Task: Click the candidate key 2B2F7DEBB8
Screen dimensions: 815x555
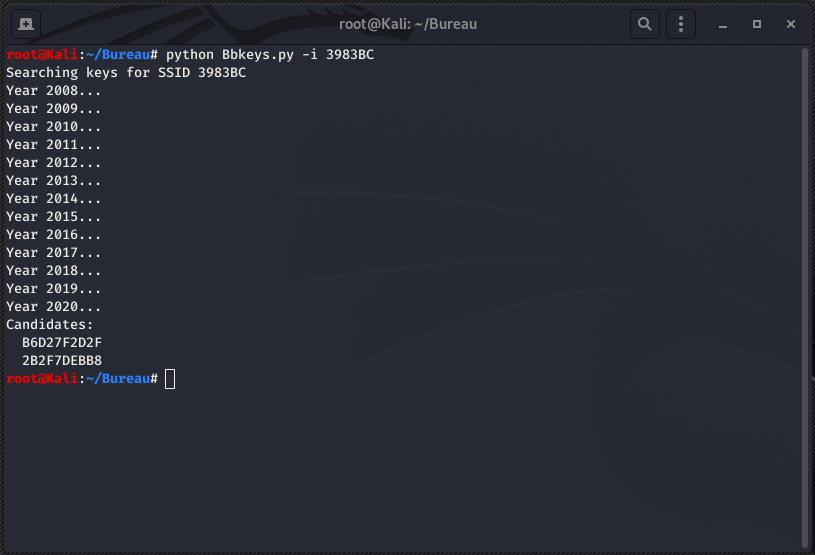Action: pyautogui.click(x=62, y=361)
